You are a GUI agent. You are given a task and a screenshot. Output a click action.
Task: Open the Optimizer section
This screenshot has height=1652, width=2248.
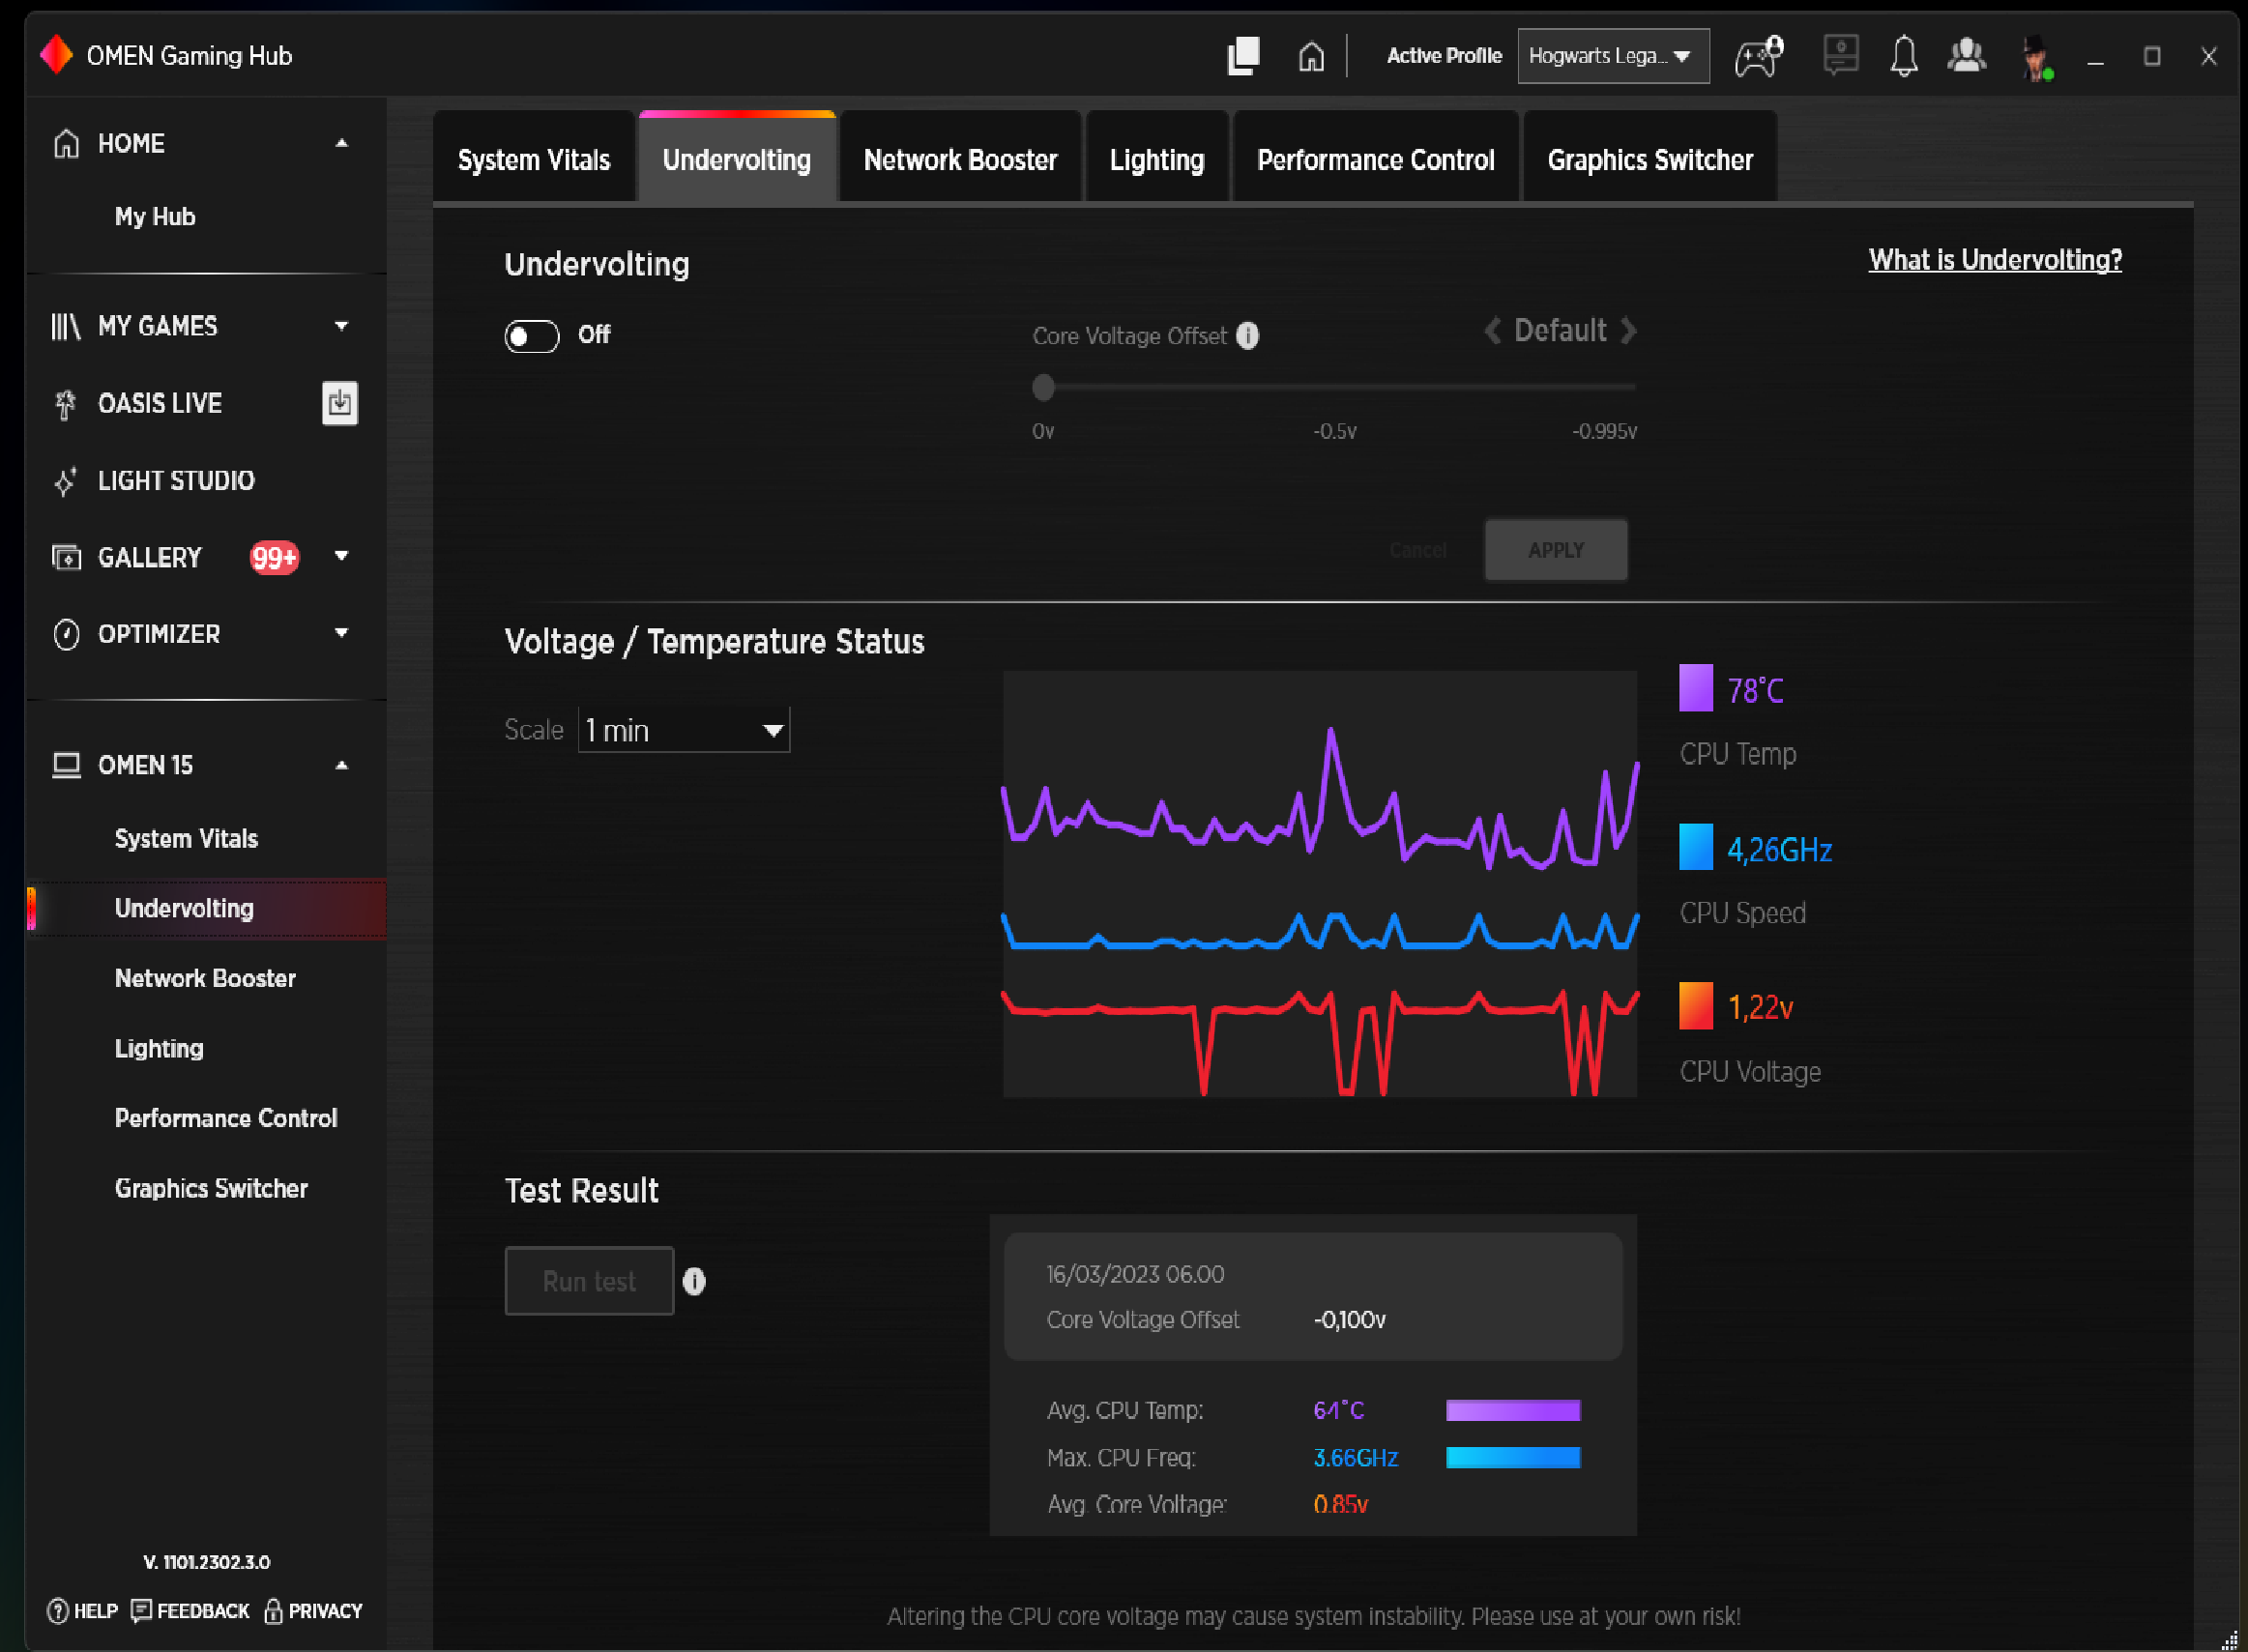(x=158, y=634)
